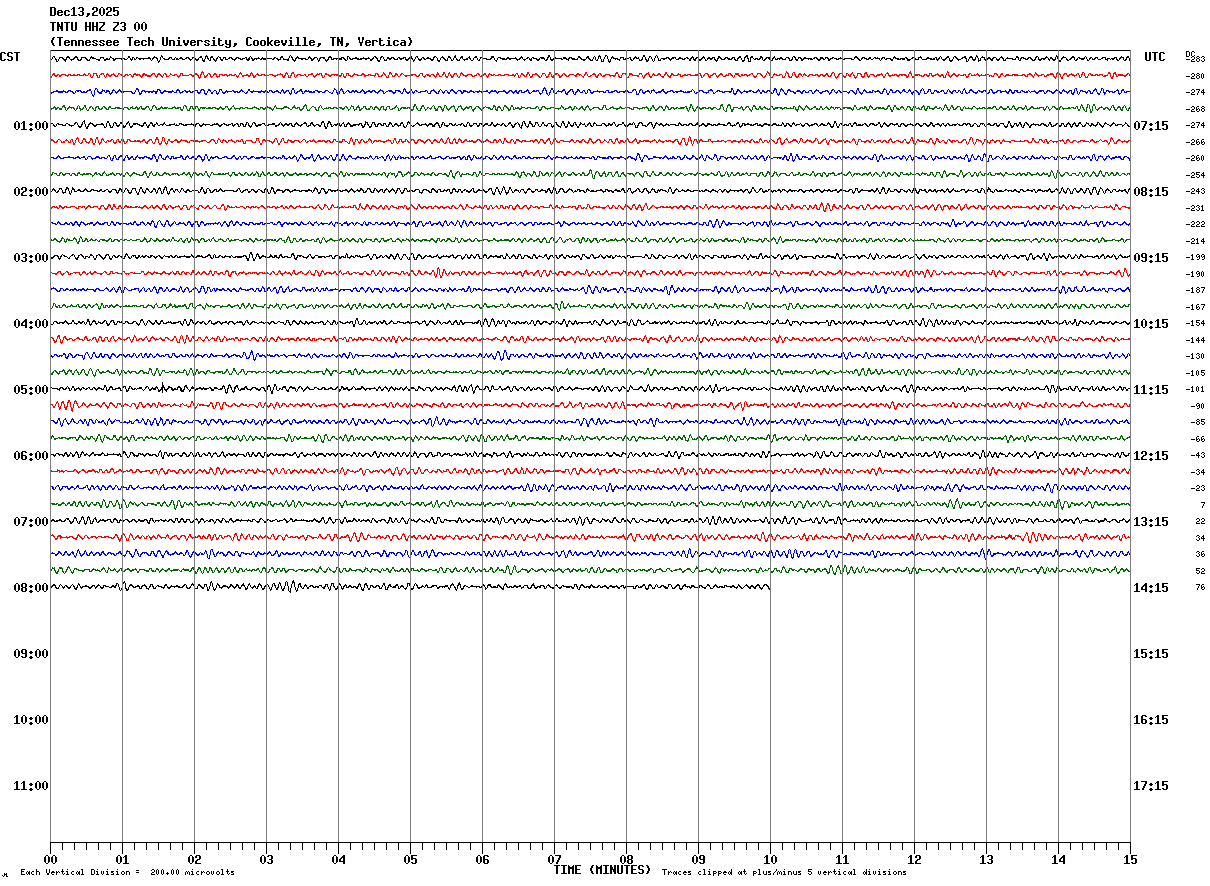Screen dimensions: 1210x886
Task: Click the 13:15 UTC time label
Action: tap(1150, 522)
